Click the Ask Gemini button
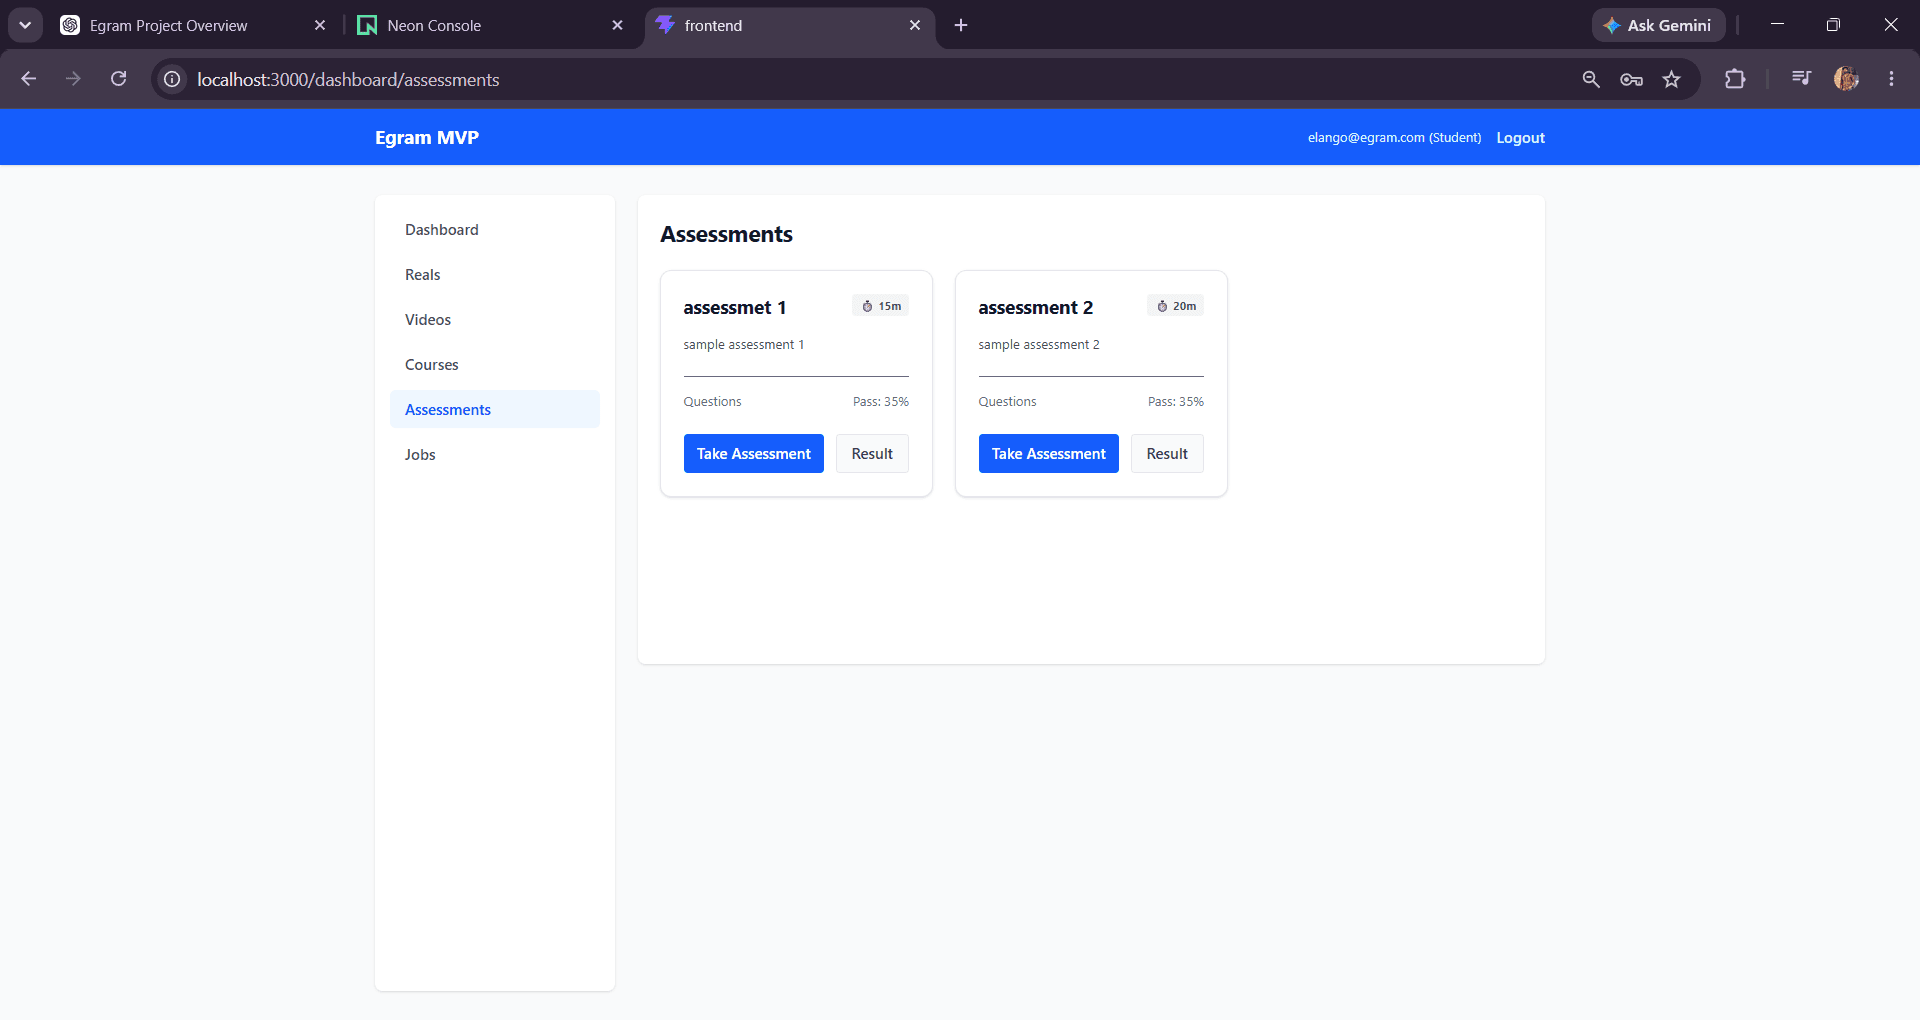The width and height of the screenshot is (1920, 1020). pyautogui.click(x=1658, y=25)
